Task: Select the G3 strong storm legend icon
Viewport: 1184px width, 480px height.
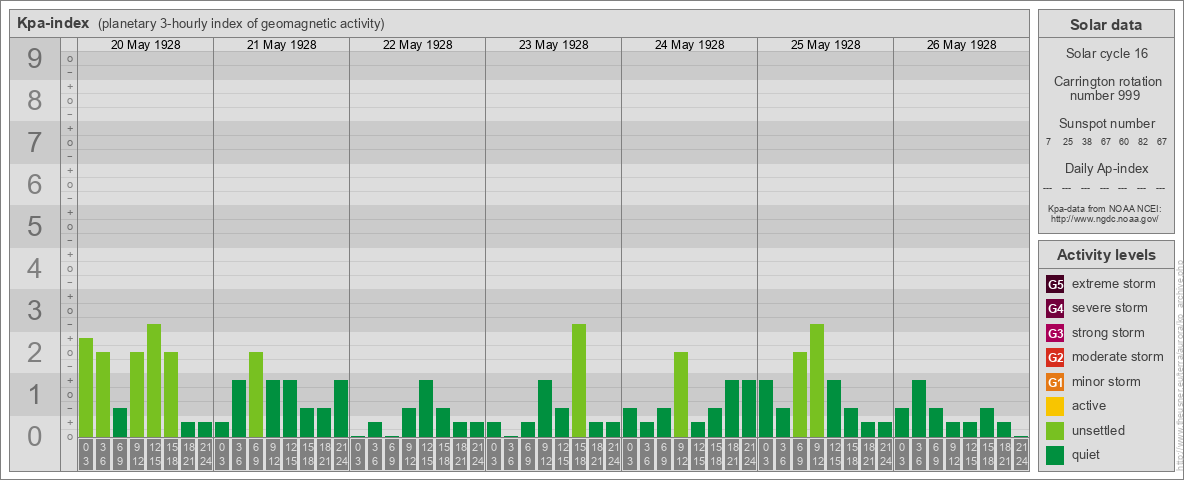Action: [x=1055, y=333]
